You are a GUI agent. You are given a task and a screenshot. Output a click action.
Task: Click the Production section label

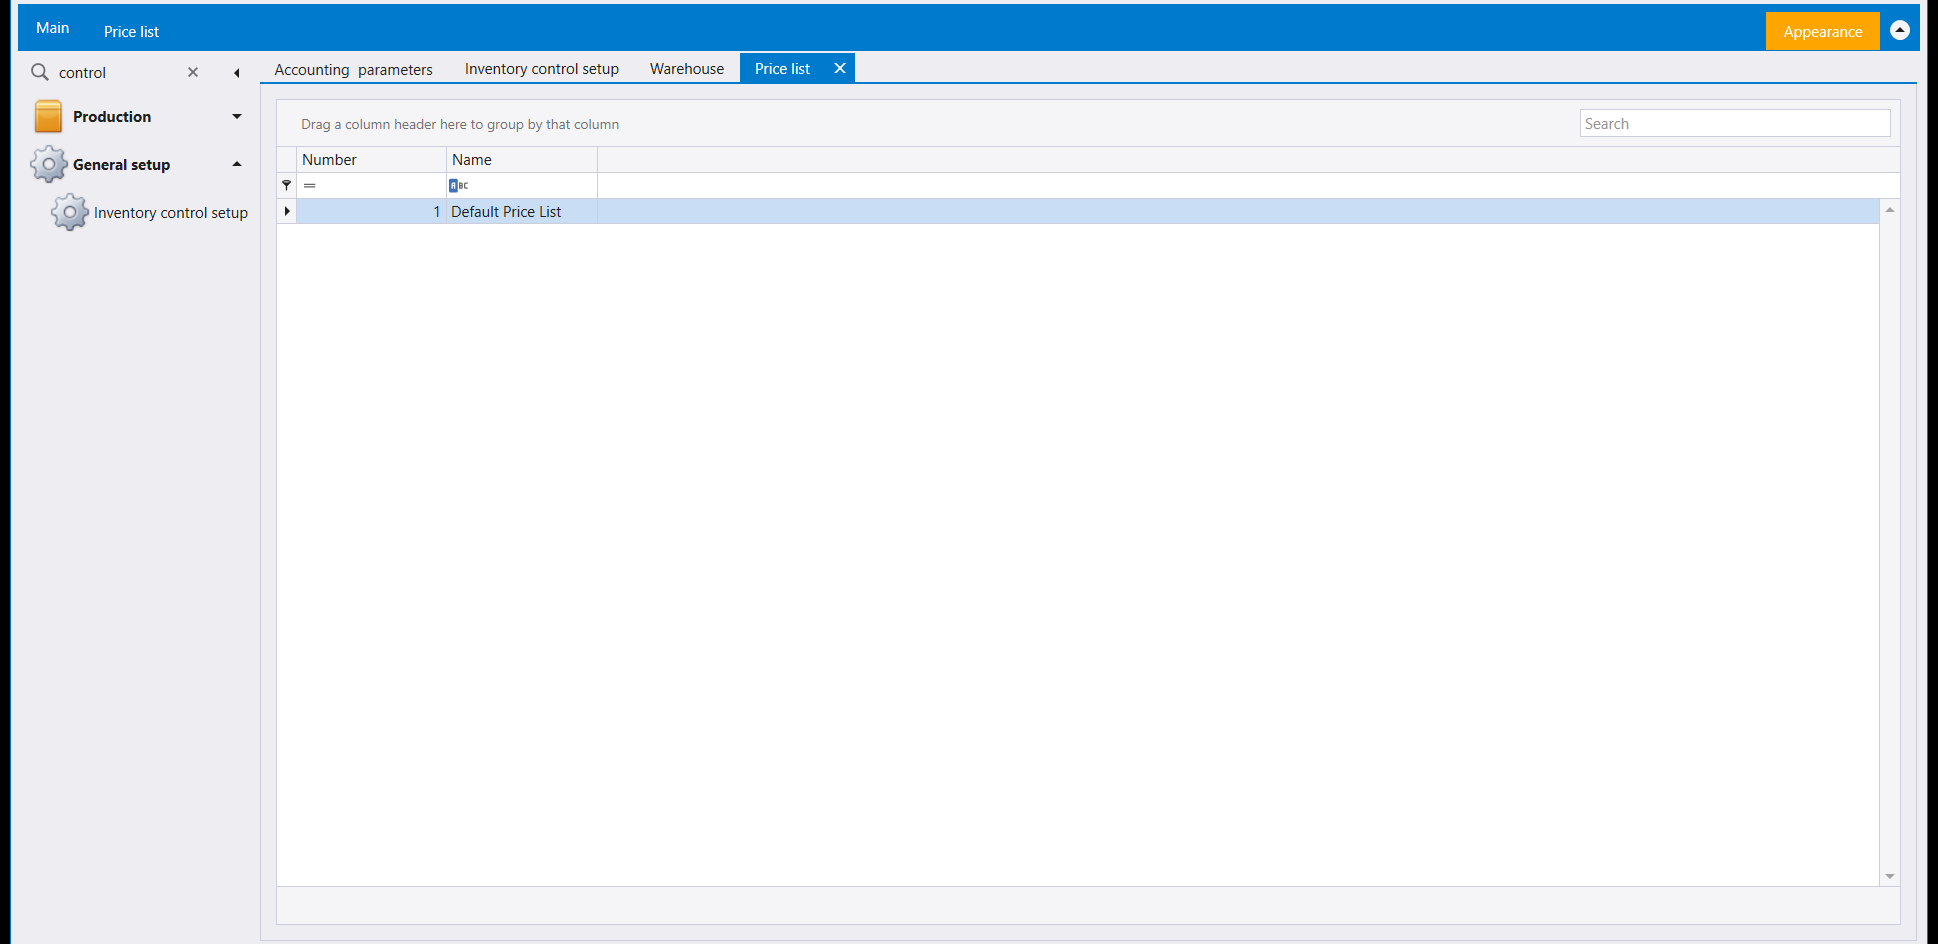coord(112,117)
